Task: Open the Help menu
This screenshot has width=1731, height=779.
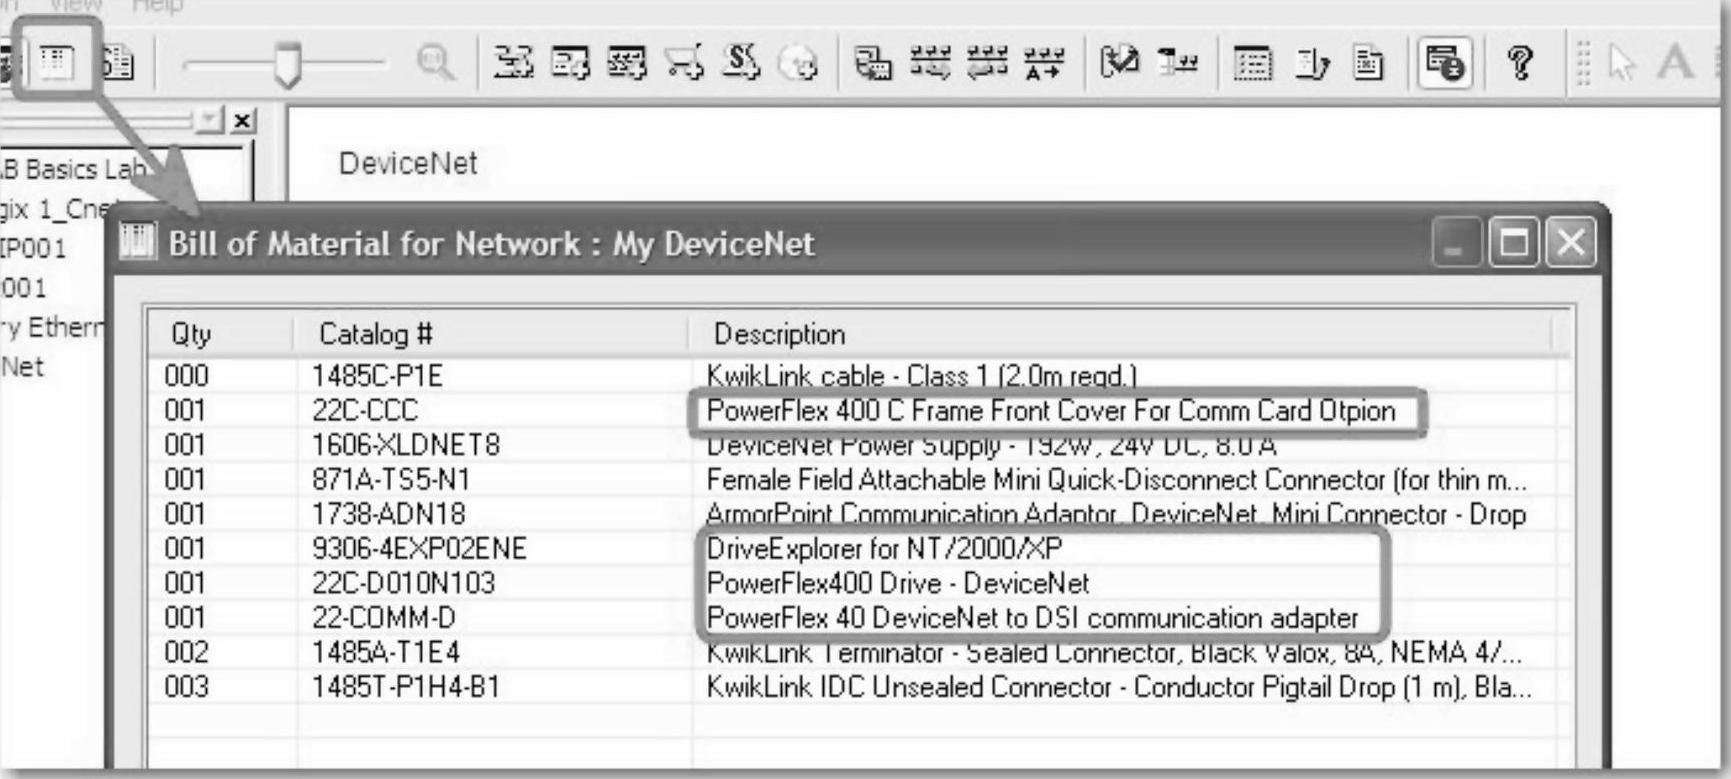Action: [x=158, y=6]
